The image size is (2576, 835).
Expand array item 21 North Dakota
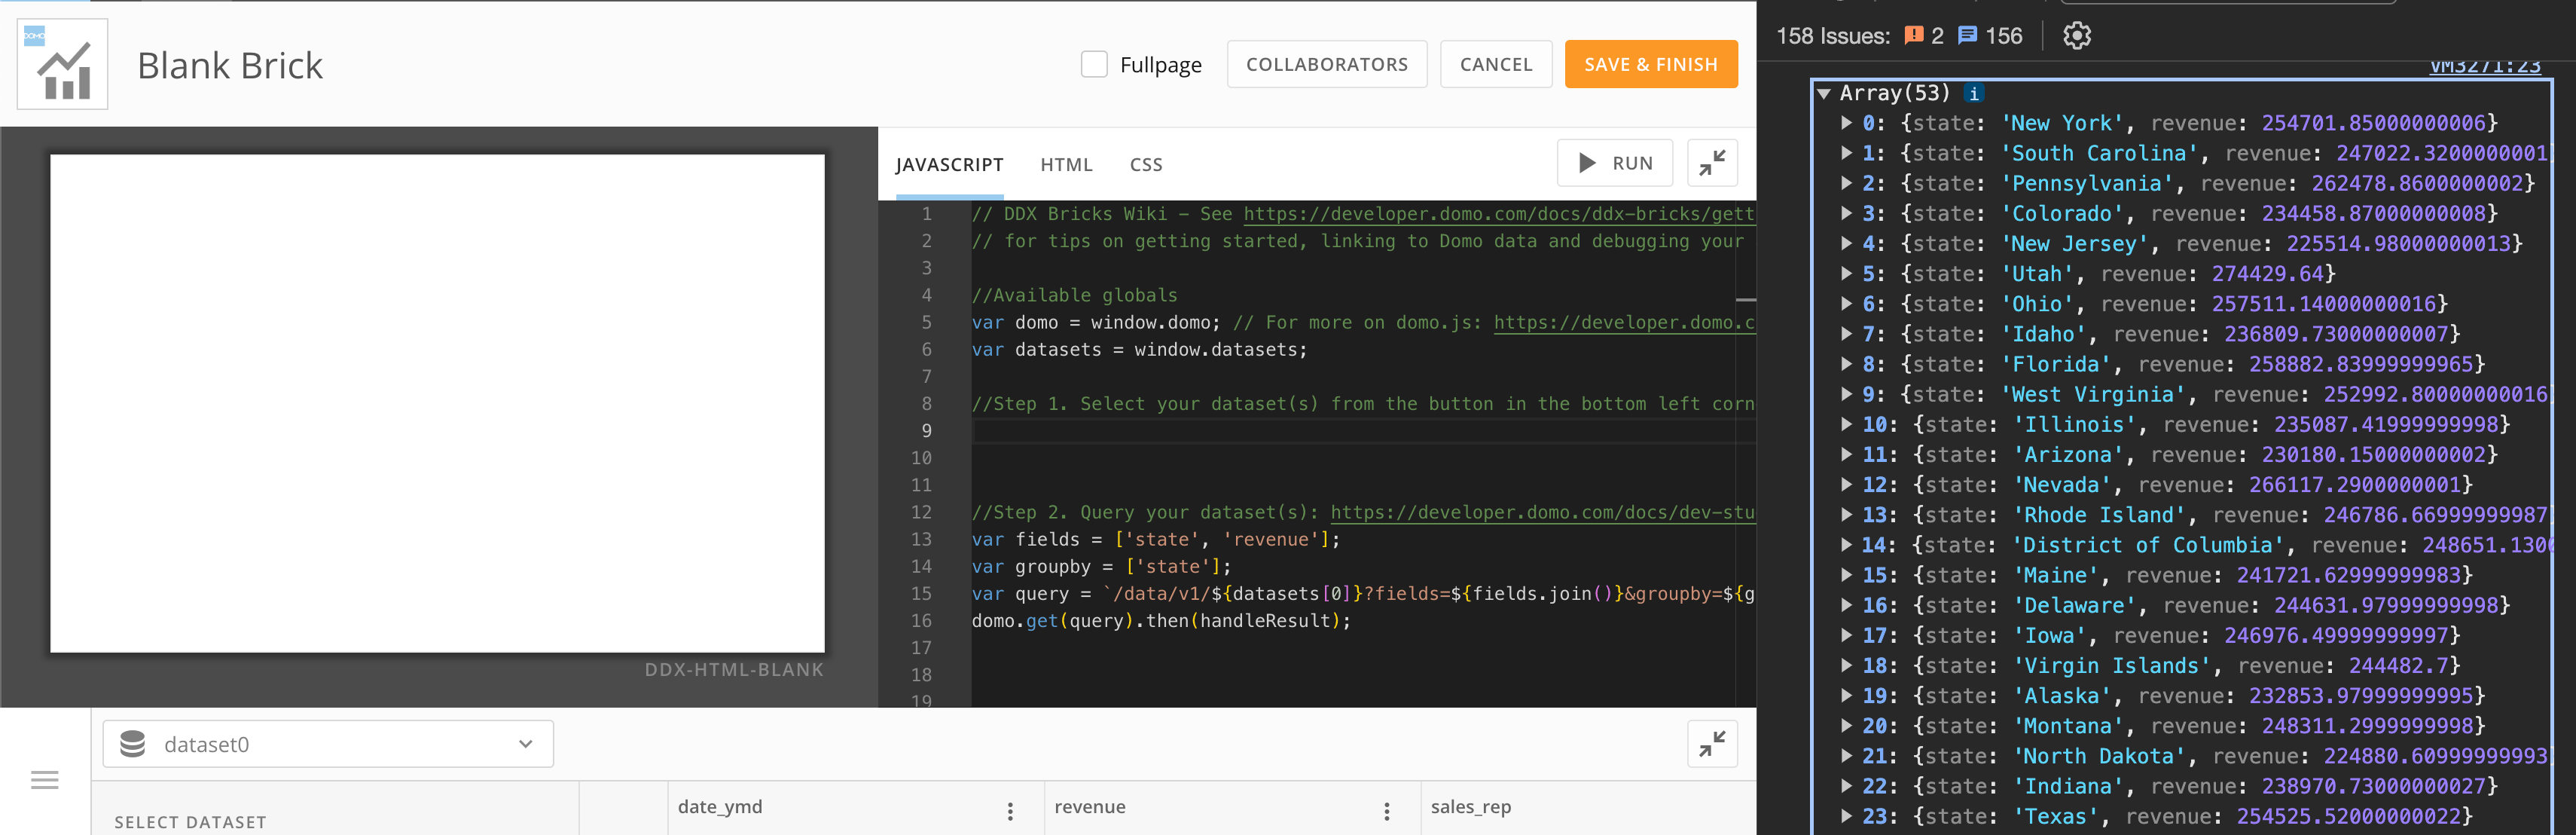pos(1846,756)
